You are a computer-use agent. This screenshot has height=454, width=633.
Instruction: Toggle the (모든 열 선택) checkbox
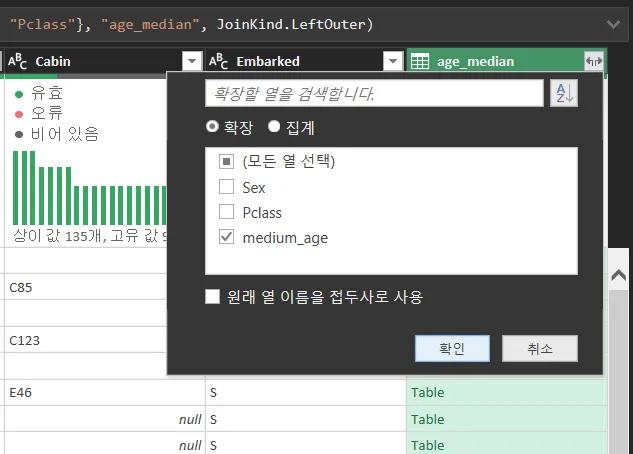click(x=226, y=161)
